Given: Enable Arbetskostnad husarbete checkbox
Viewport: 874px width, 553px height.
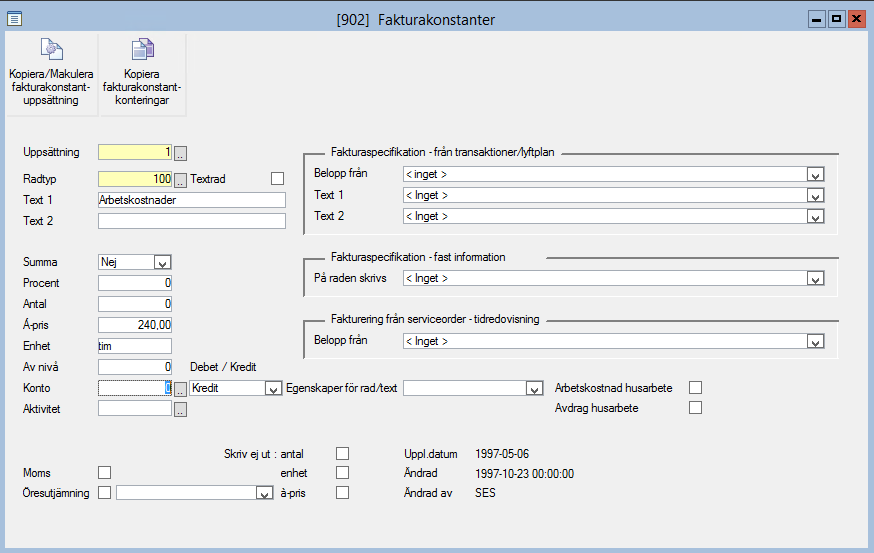Looking at the screenshot, I should pyautogui.click(x=695, y=387).
